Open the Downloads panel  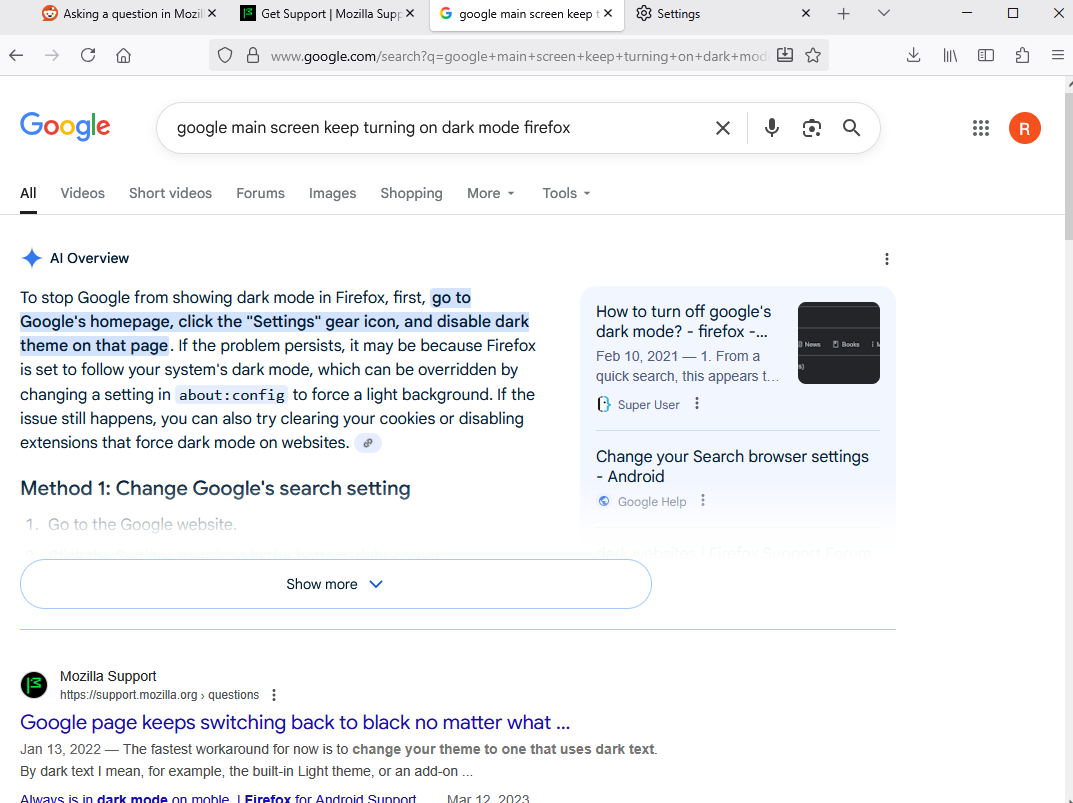pyautogui.click(x=913, y=55)
